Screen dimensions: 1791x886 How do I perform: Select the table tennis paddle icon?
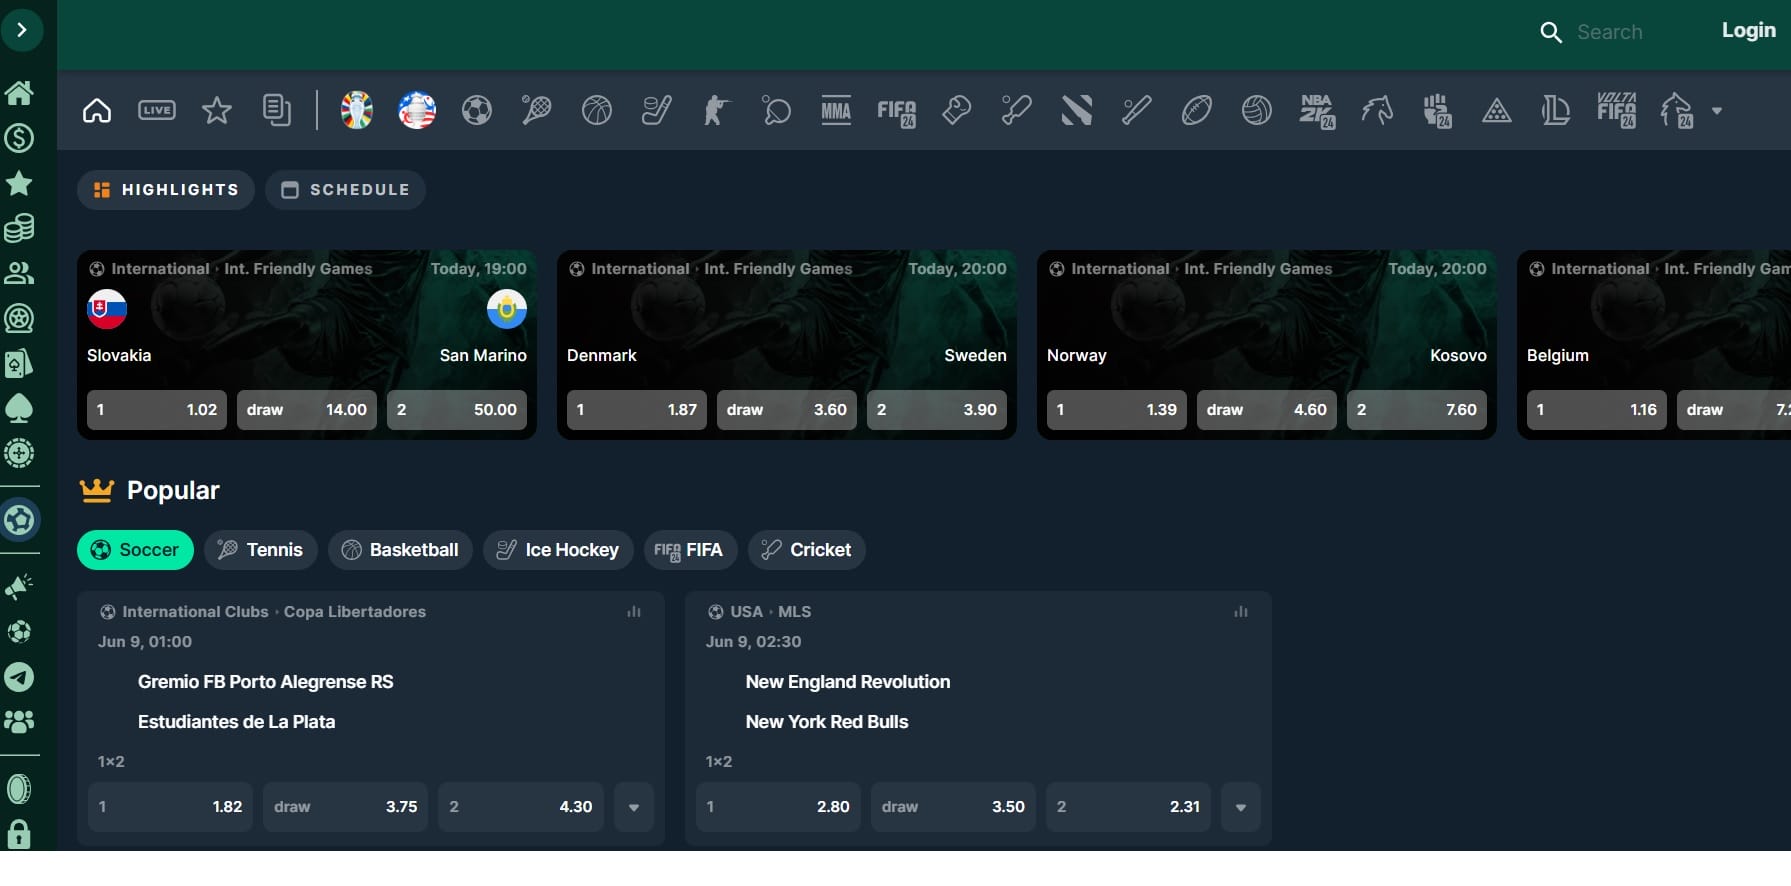(777, 110)
